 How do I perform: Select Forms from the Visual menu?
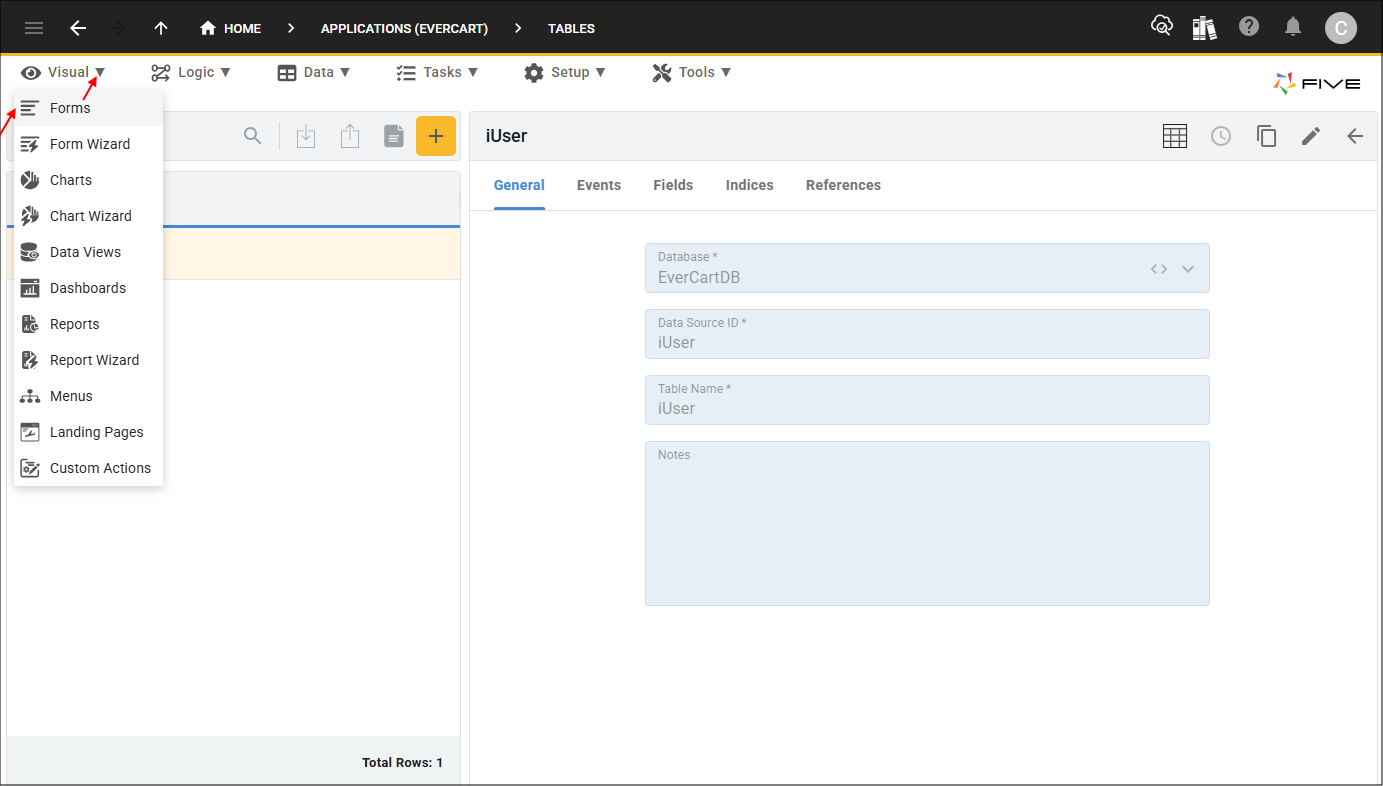(70, 108)
